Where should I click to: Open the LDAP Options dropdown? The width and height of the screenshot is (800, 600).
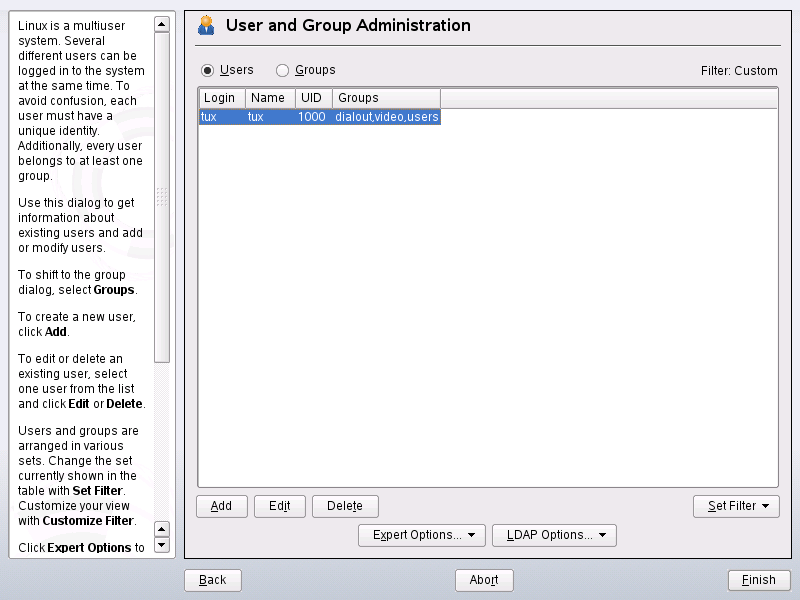pos(554,535)
